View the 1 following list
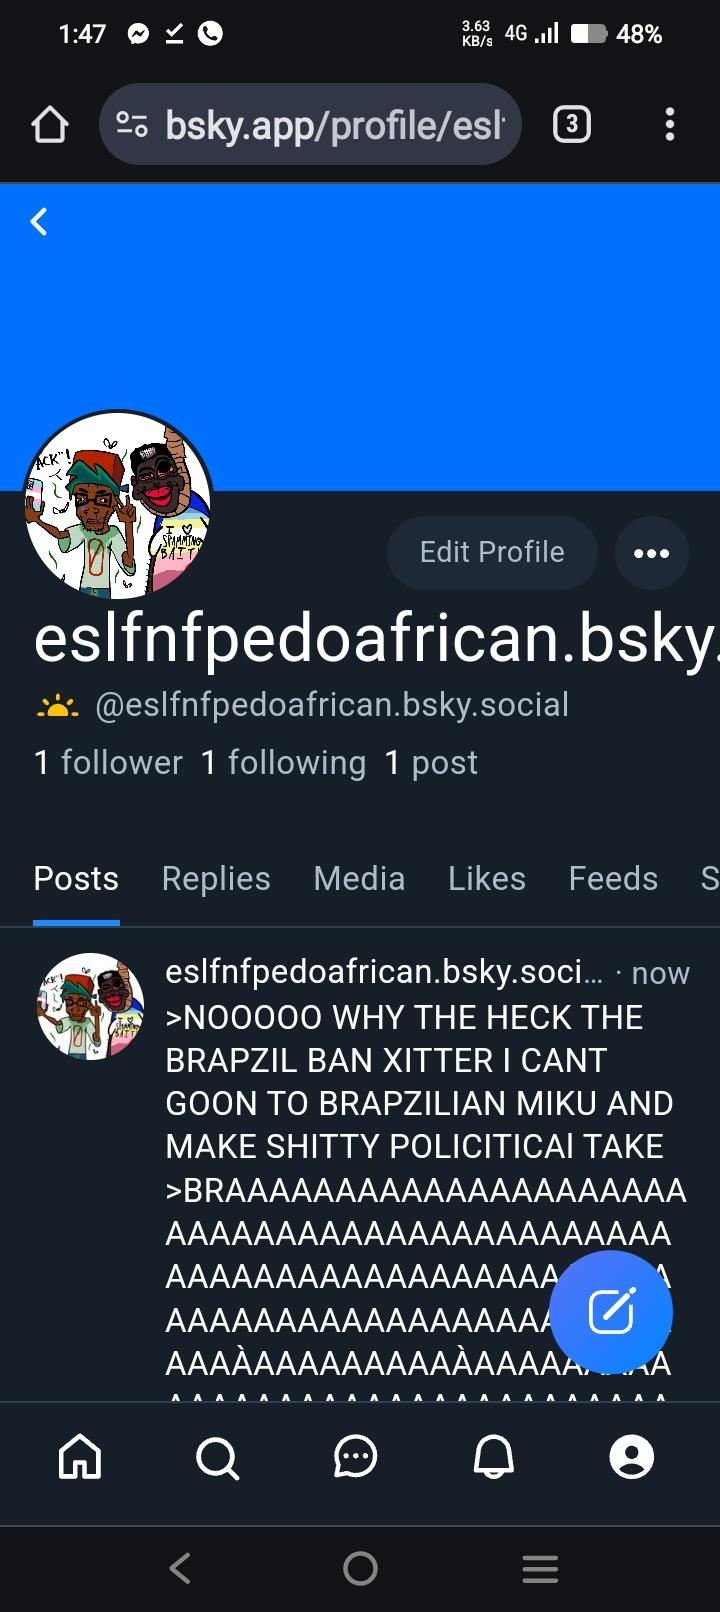This screenshot has height=1612, width=720. tap(283, 762)
